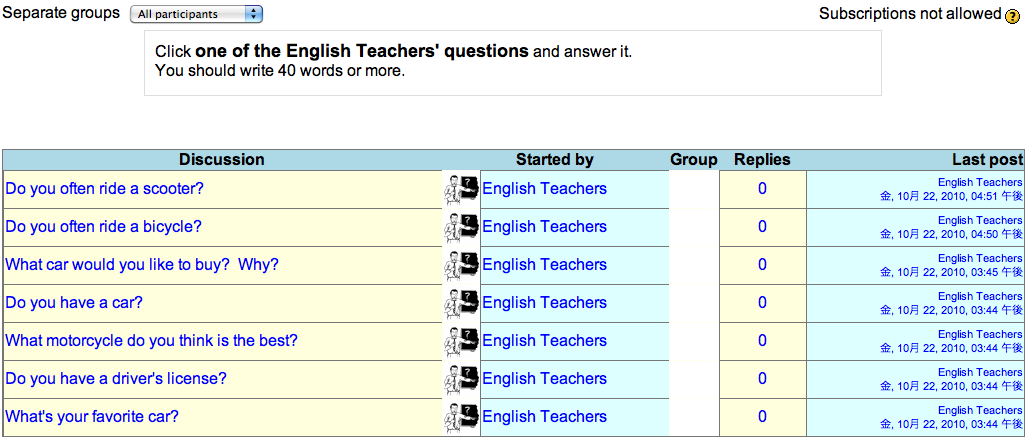Open 'Do you have a driver's license?' discussion
This screenshot has width=1029, height=441.
point(116,379)
